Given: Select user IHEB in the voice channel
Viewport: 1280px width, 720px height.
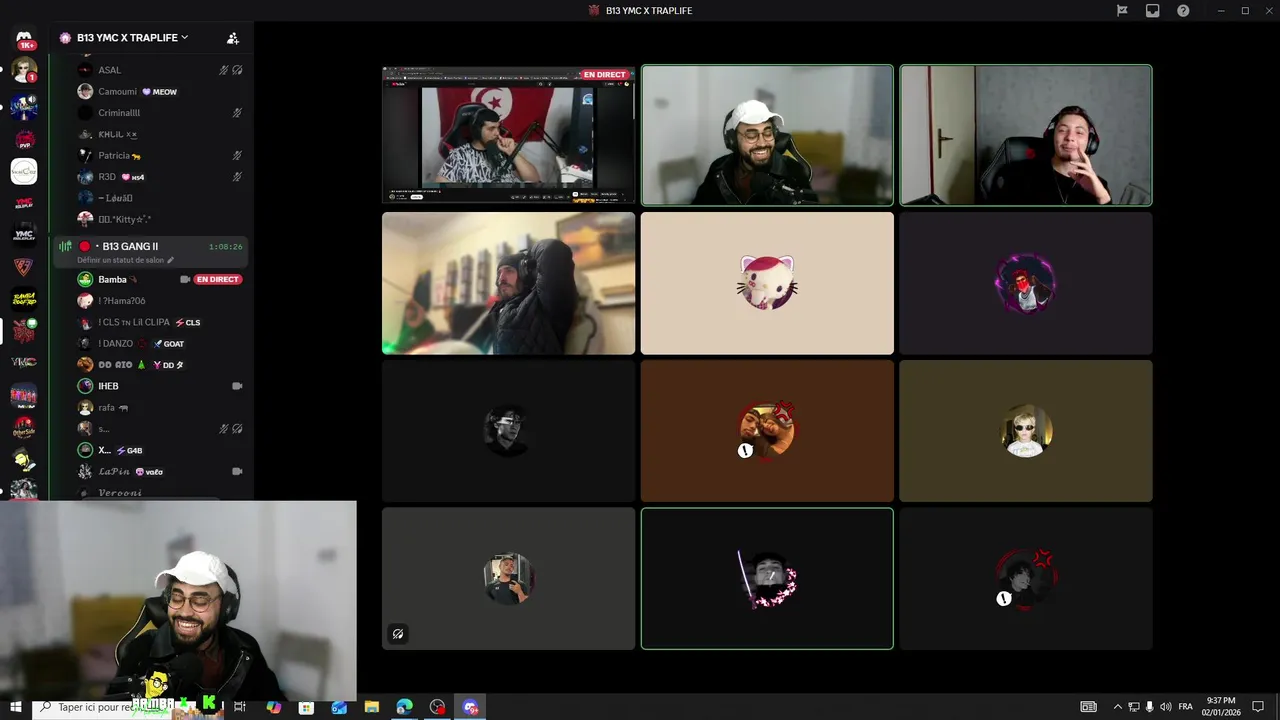Looking at the screenshot, I should pyautogui.click(x=108, y=386).
